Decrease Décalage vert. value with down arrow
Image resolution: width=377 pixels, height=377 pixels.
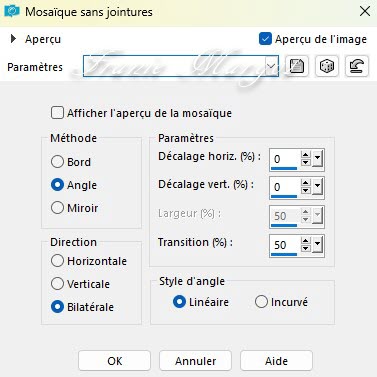(305, 191)
